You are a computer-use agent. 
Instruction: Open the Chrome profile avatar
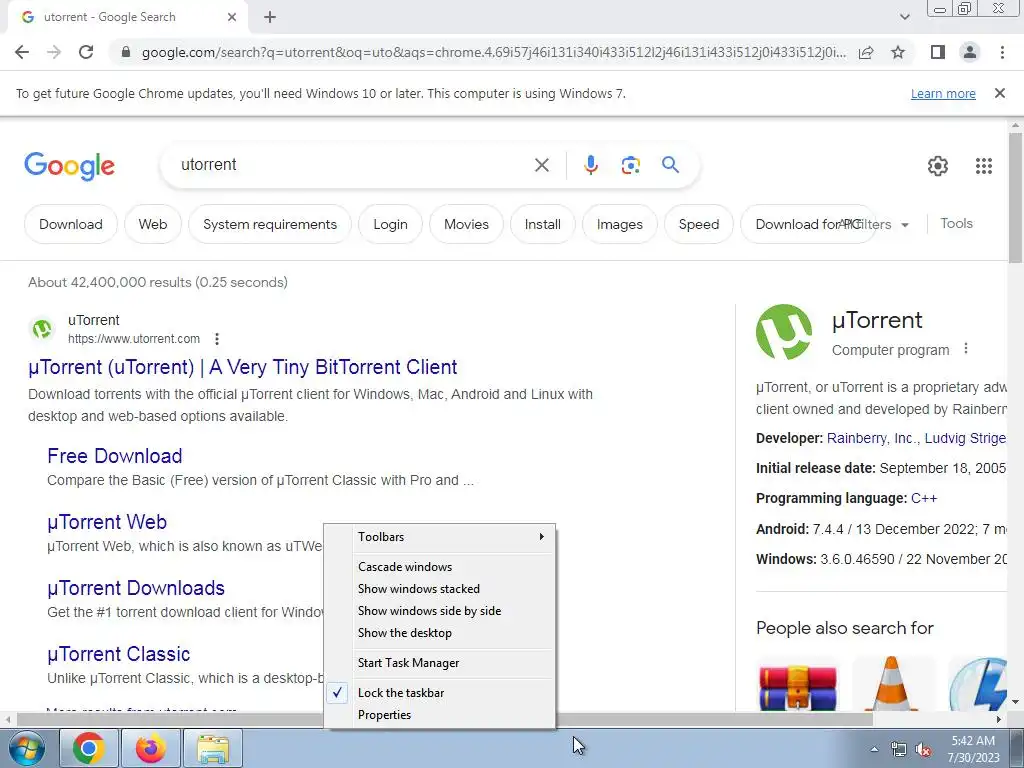970,52
